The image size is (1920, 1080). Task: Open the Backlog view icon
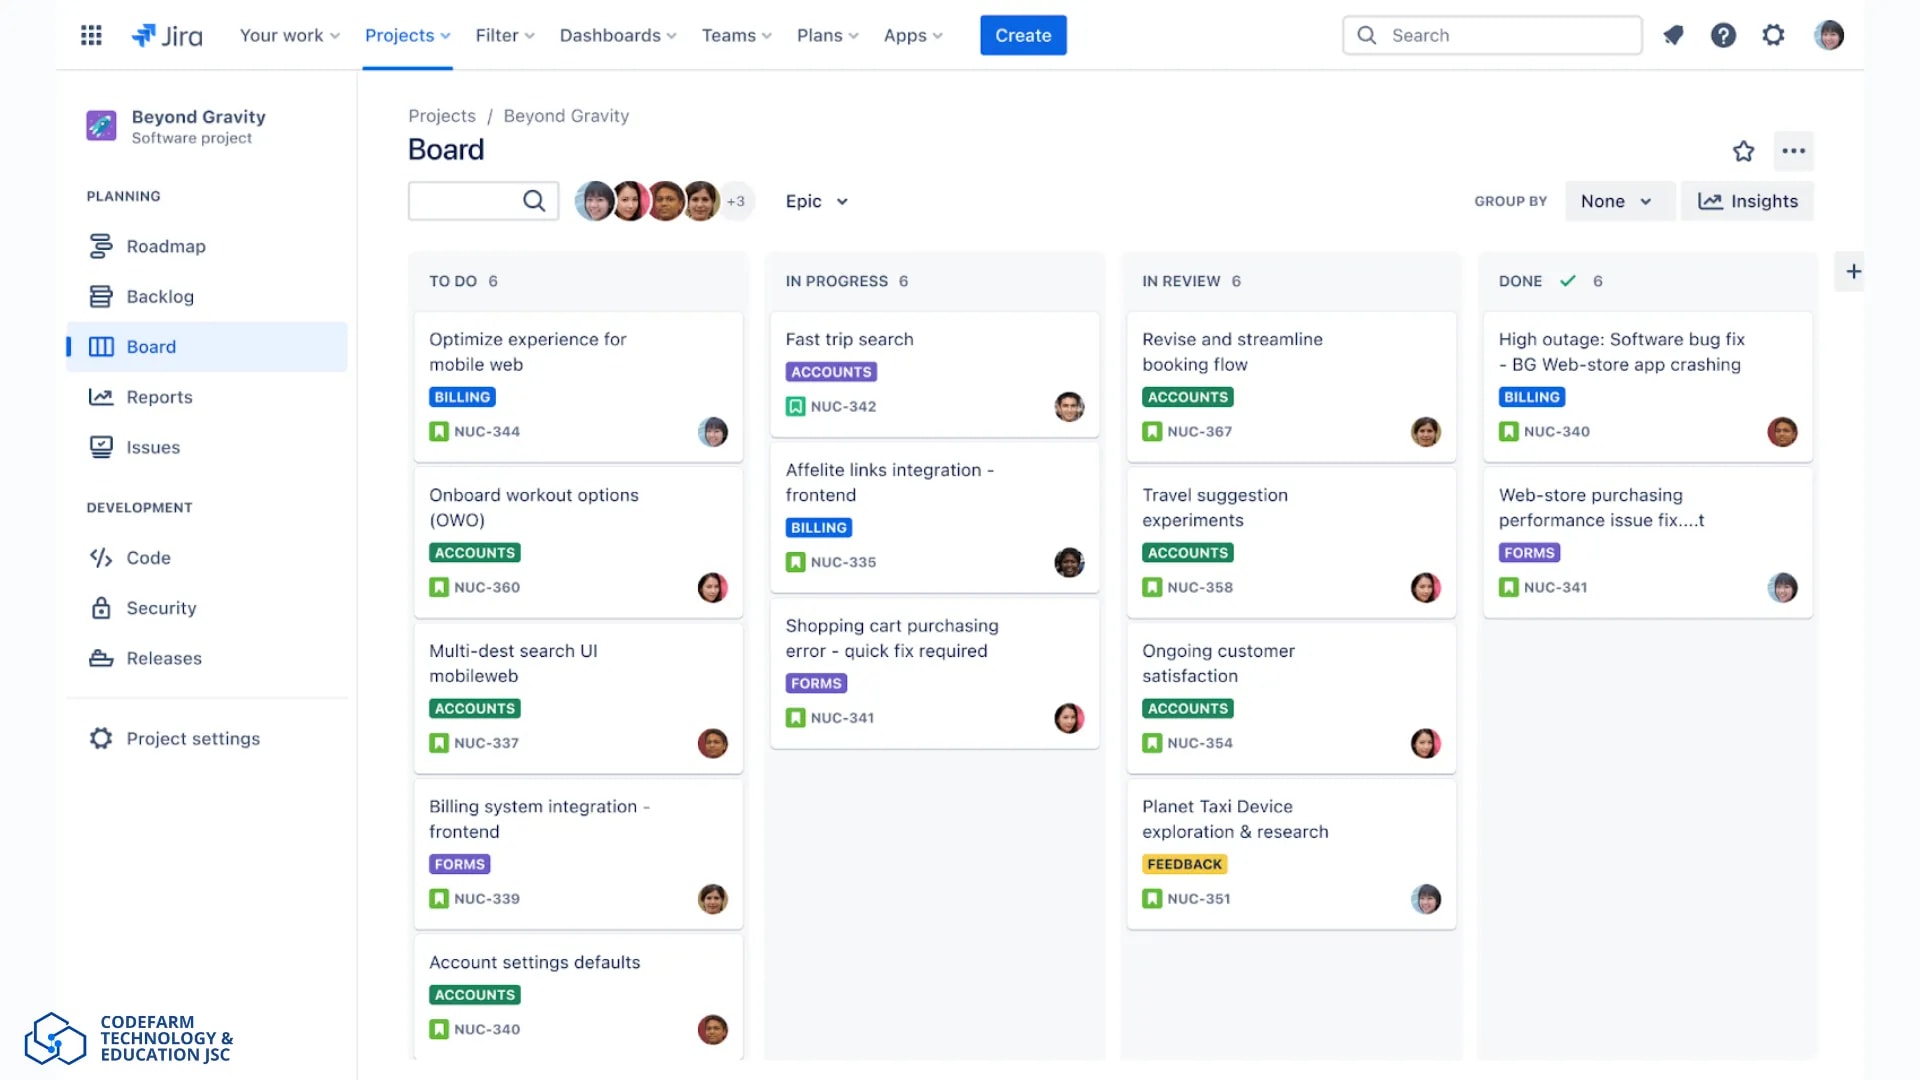(x=101, y=296)
